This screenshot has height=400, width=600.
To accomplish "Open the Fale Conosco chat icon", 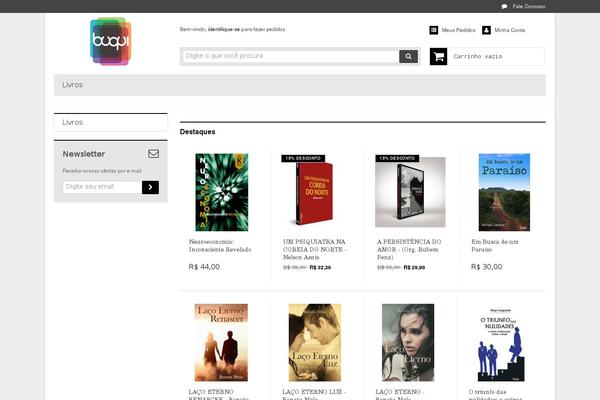I will [504, 7].
